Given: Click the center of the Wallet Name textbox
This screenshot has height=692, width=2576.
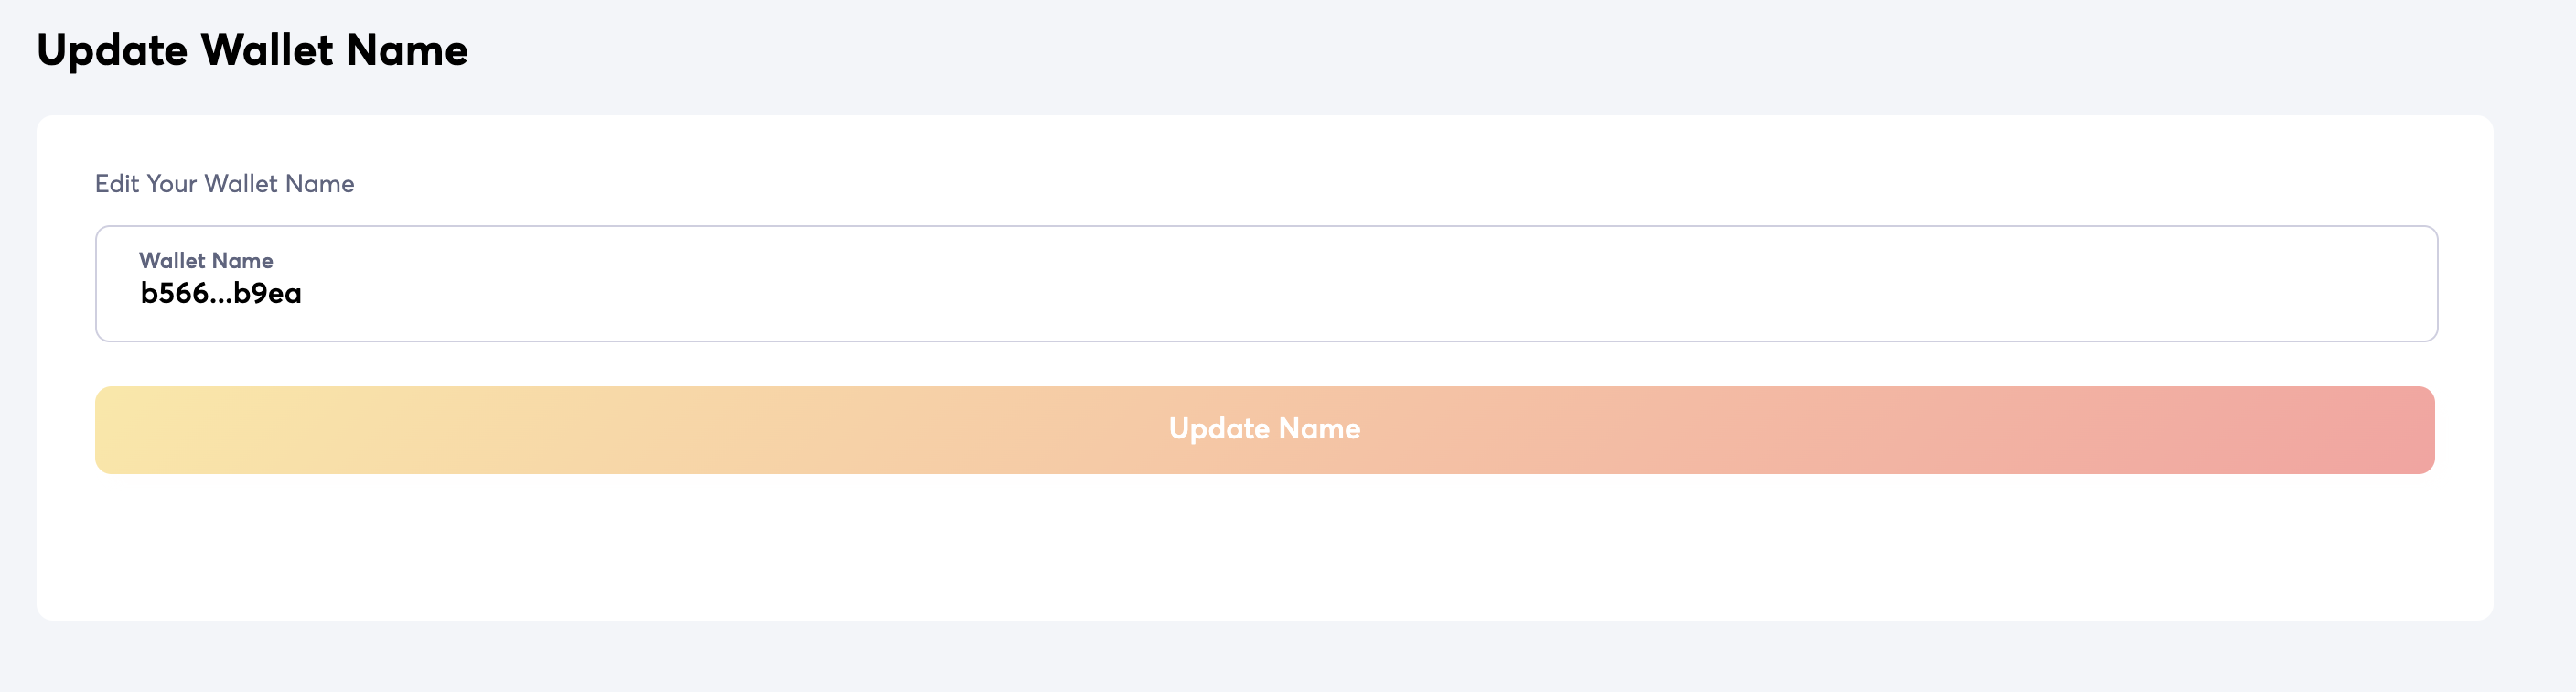Looking at the screenshot, I should coord(1266,284).
